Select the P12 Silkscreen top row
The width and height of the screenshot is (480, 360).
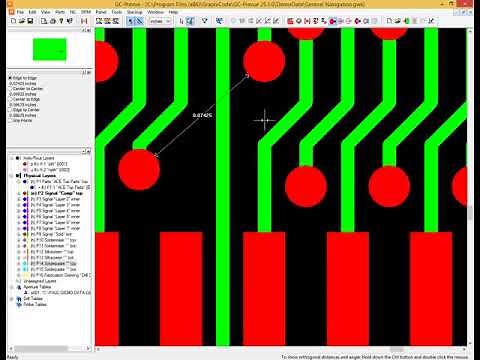click(52, 252)
